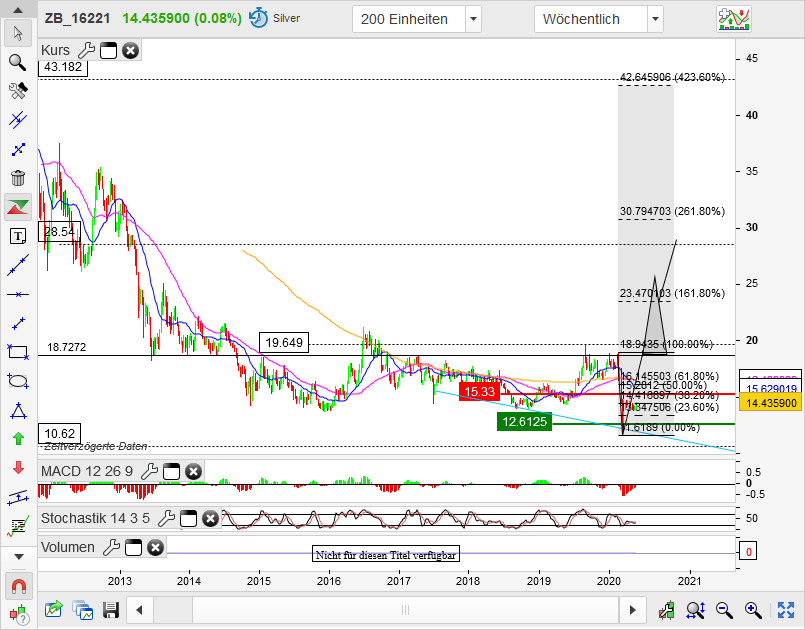
Task: Click the 200 Einheiten field
Action: [409, 20]
